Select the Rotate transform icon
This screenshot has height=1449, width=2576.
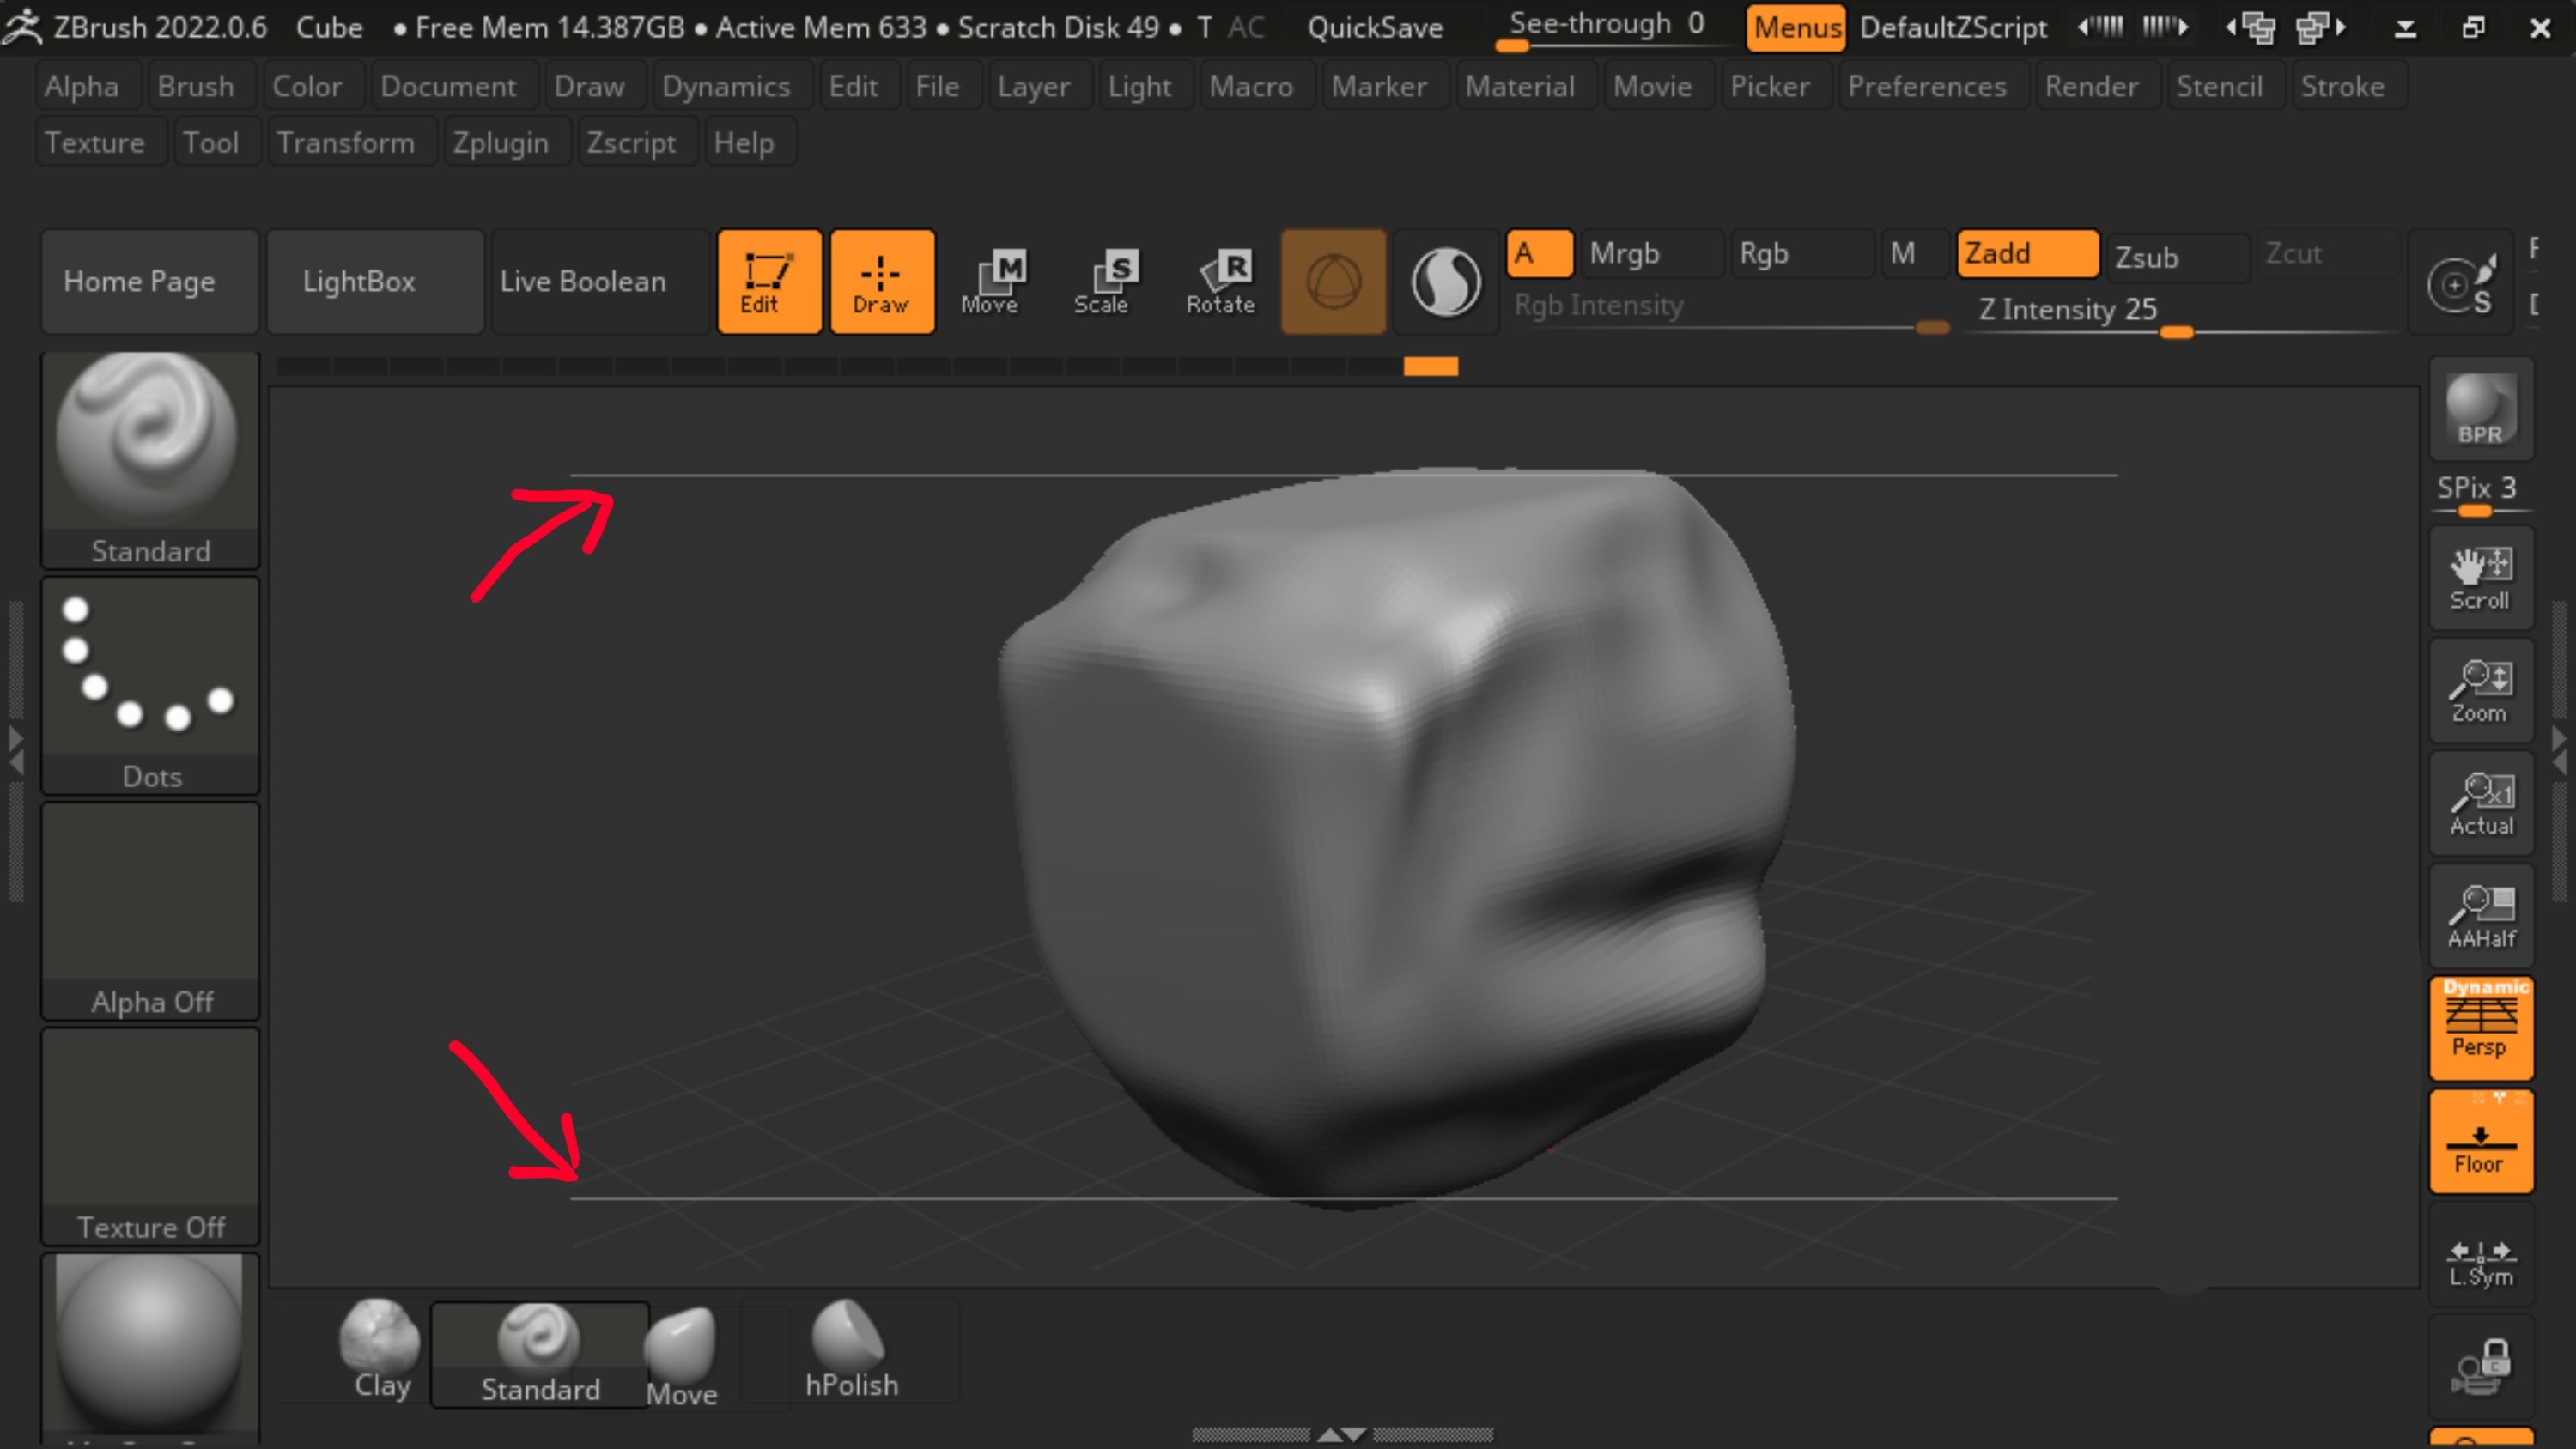(x=1220, y=281)
